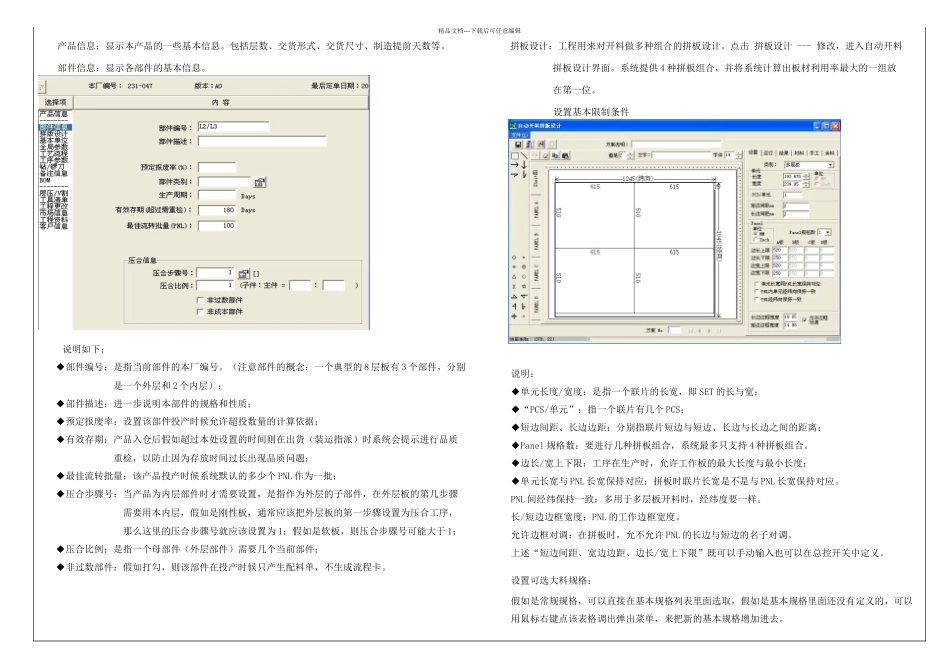Select the down arrow drawing tool
Screen dimensions: 950x672
(523, 165)
